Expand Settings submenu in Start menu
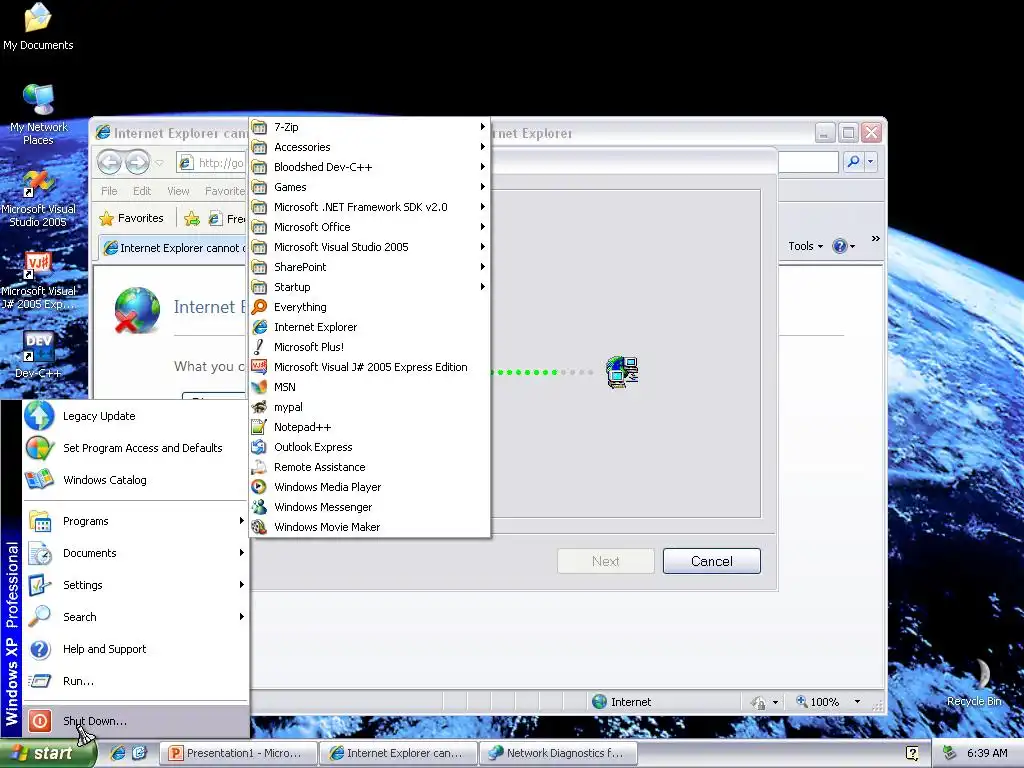The image size is (1024, 768). coord(135,585)
